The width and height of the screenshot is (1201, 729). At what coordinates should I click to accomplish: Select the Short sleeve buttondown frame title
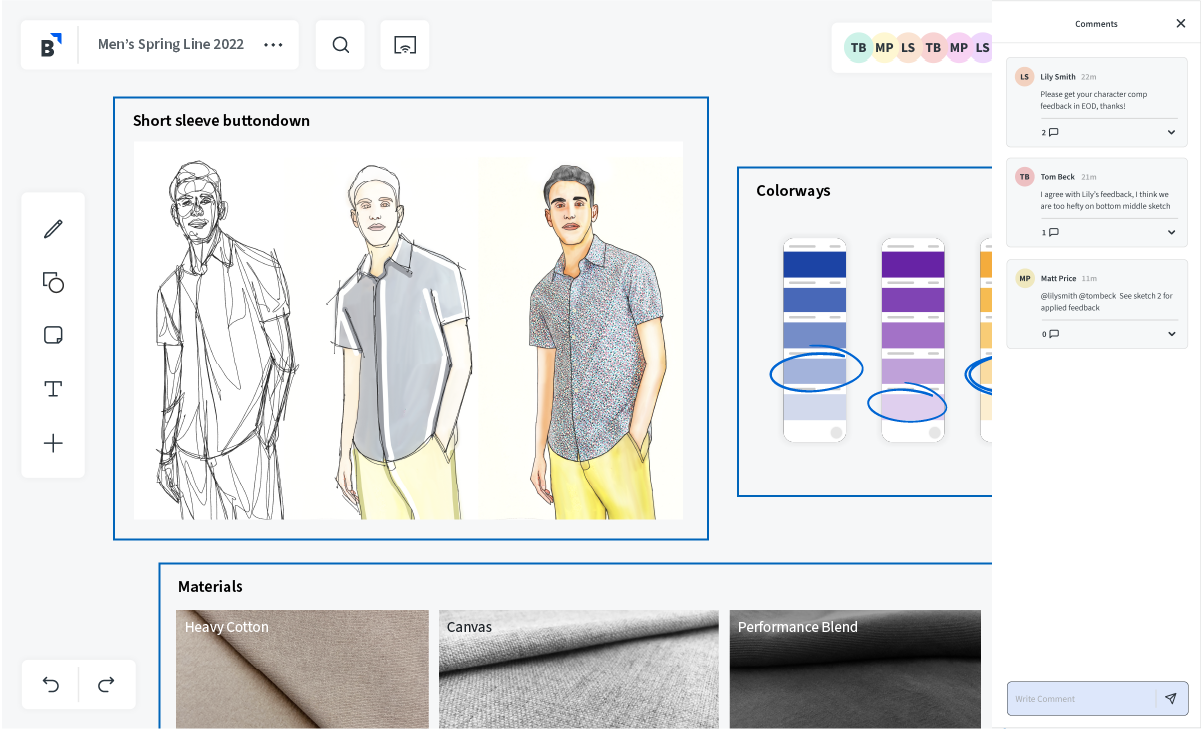tap(221, 120)
